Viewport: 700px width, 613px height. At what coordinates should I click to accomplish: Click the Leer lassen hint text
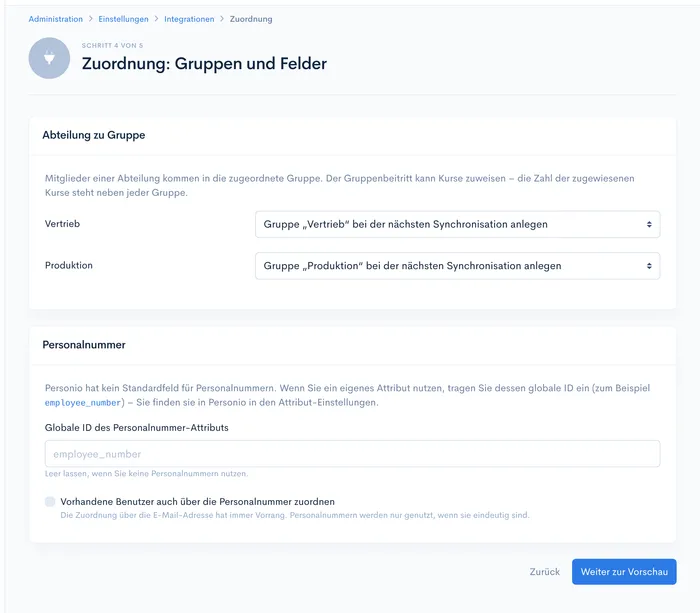pyautogui.click(x=146, y=474)
